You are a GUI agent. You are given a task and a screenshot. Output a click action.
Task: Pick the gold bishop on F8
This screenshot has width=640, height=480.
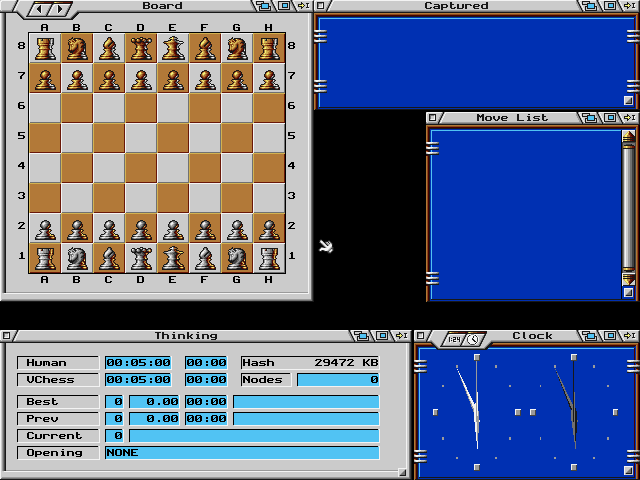point(204,48)
